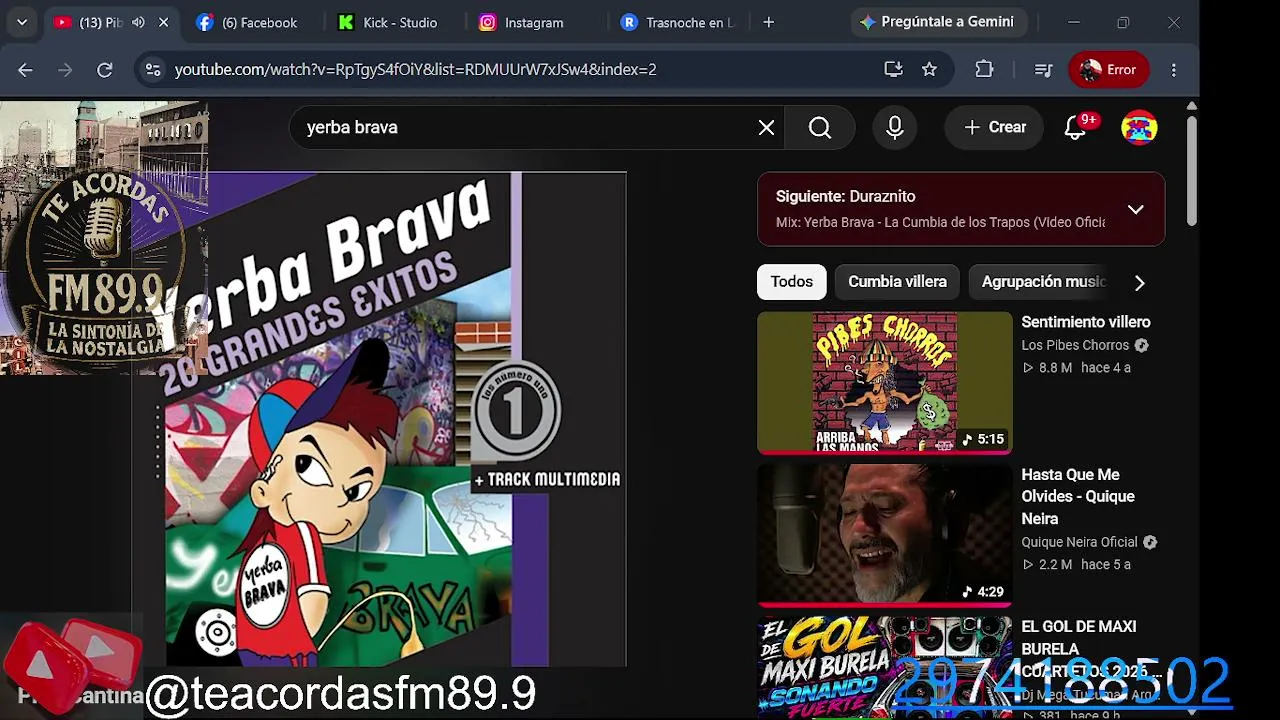
Task: Open the Sentimiento villero video title
Action: (x=1086, y=322)
